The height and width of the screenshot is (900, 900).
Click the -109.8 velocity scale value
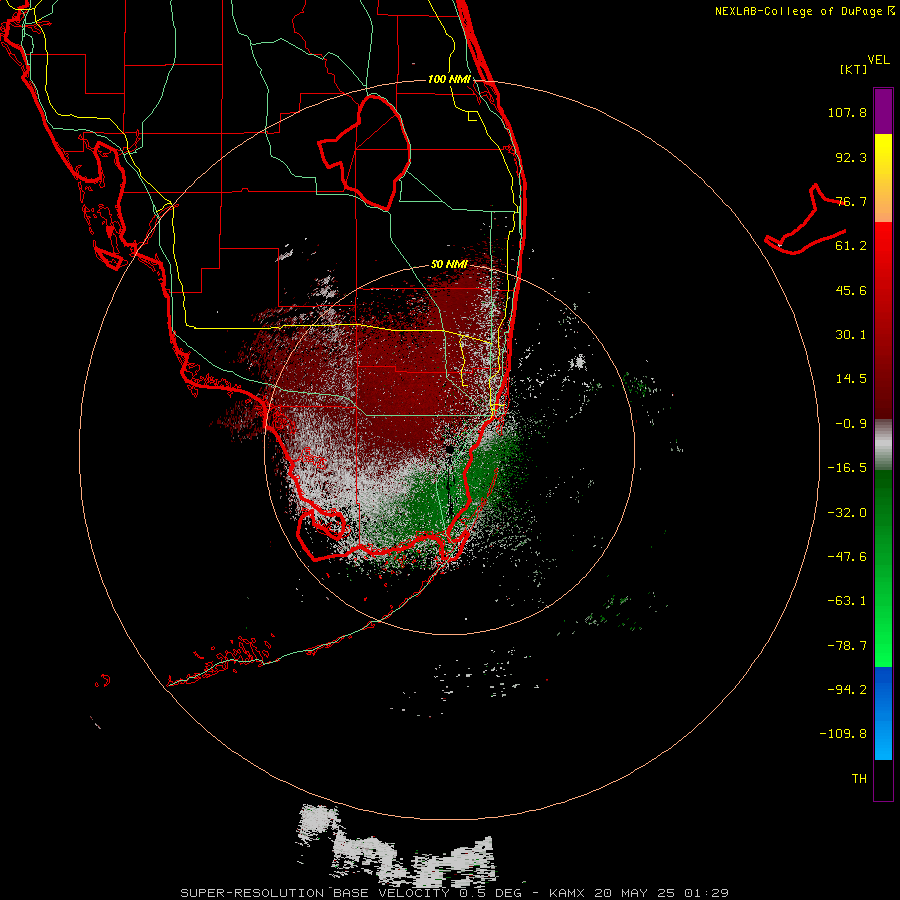click(843, 734)
